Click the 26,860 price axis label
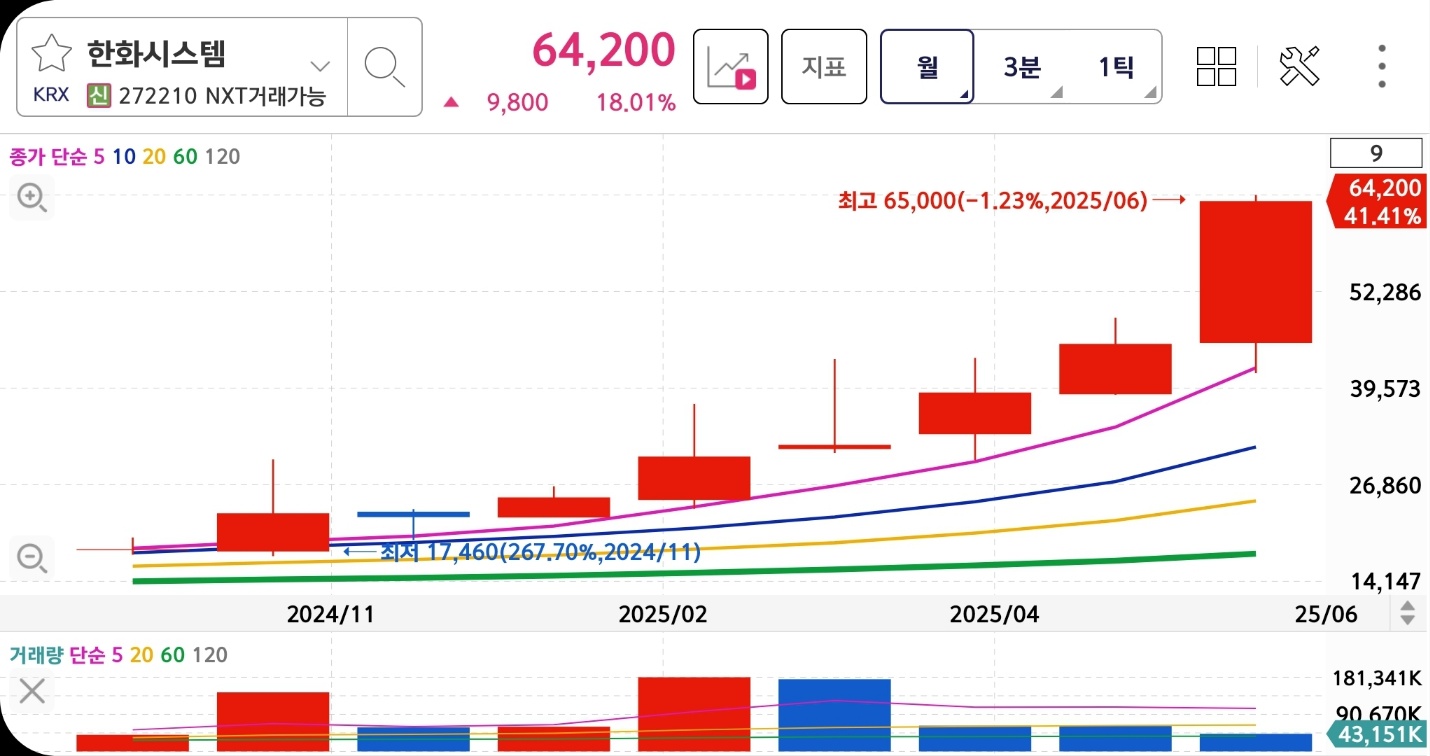 click(1385, 486)
